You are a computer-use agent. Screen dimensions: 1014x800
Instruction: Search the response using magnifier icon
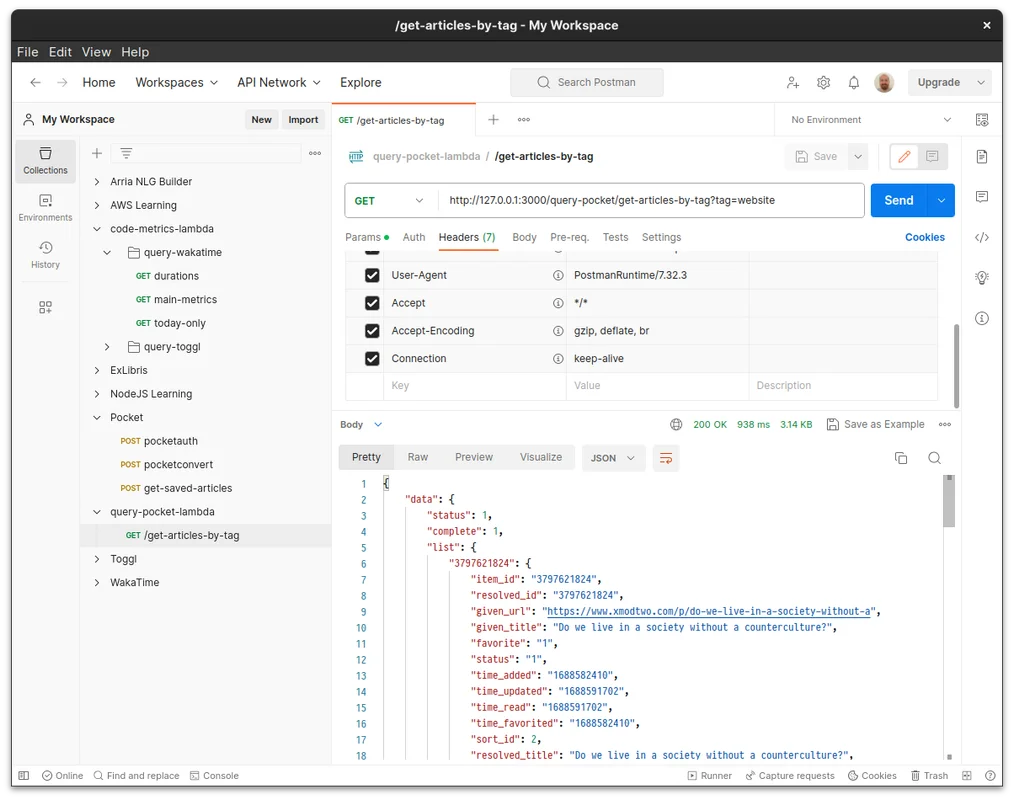[x=934, y=458]
